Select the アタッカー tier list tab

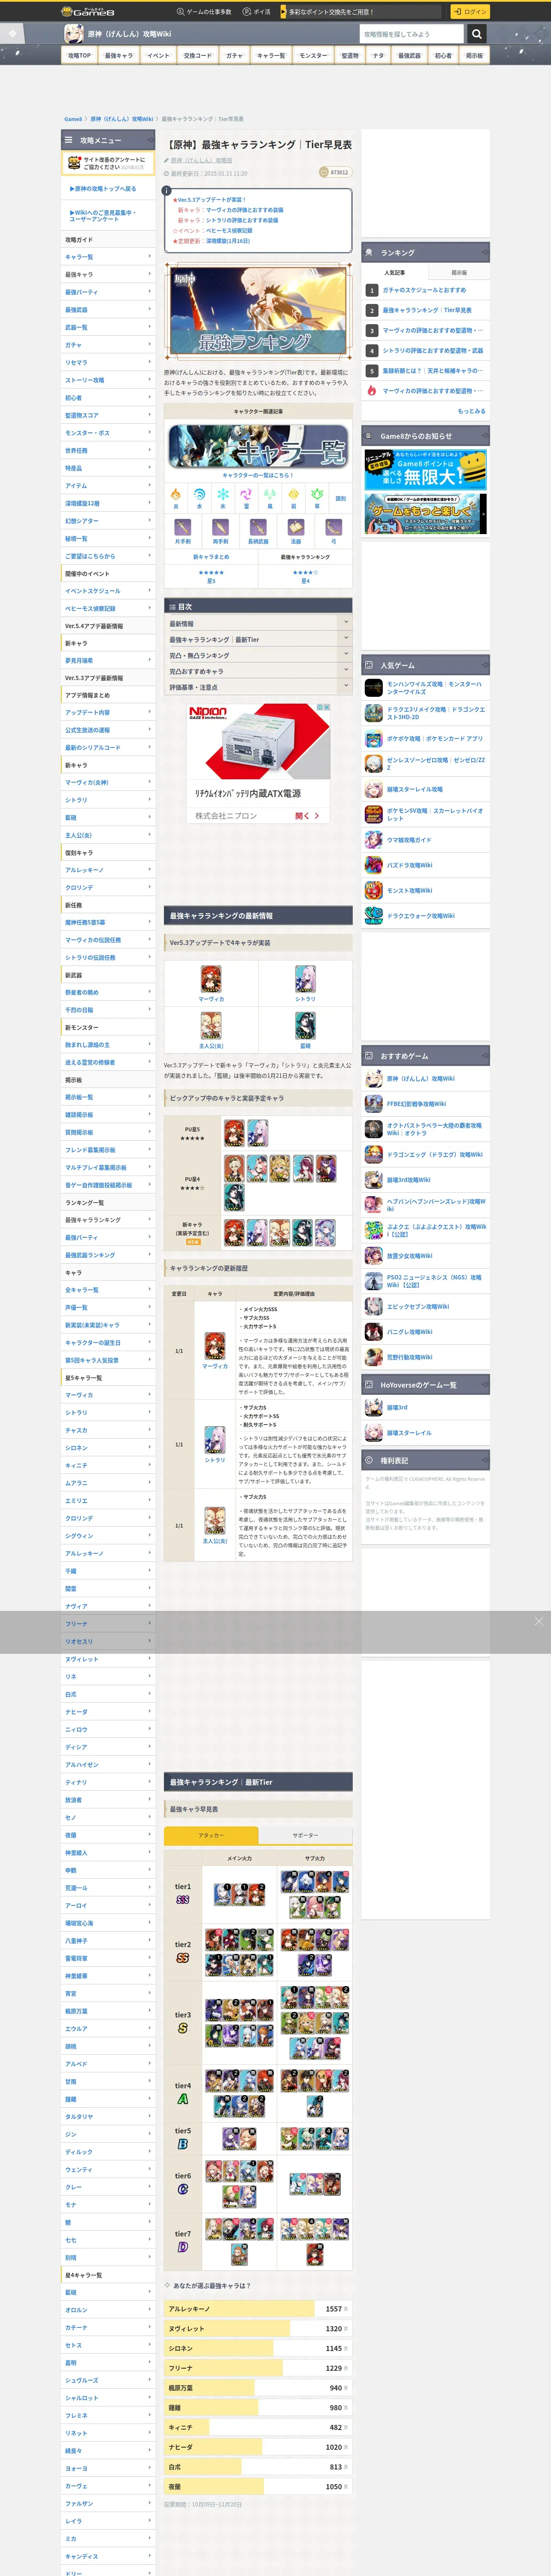click(x=211, y=1835)
